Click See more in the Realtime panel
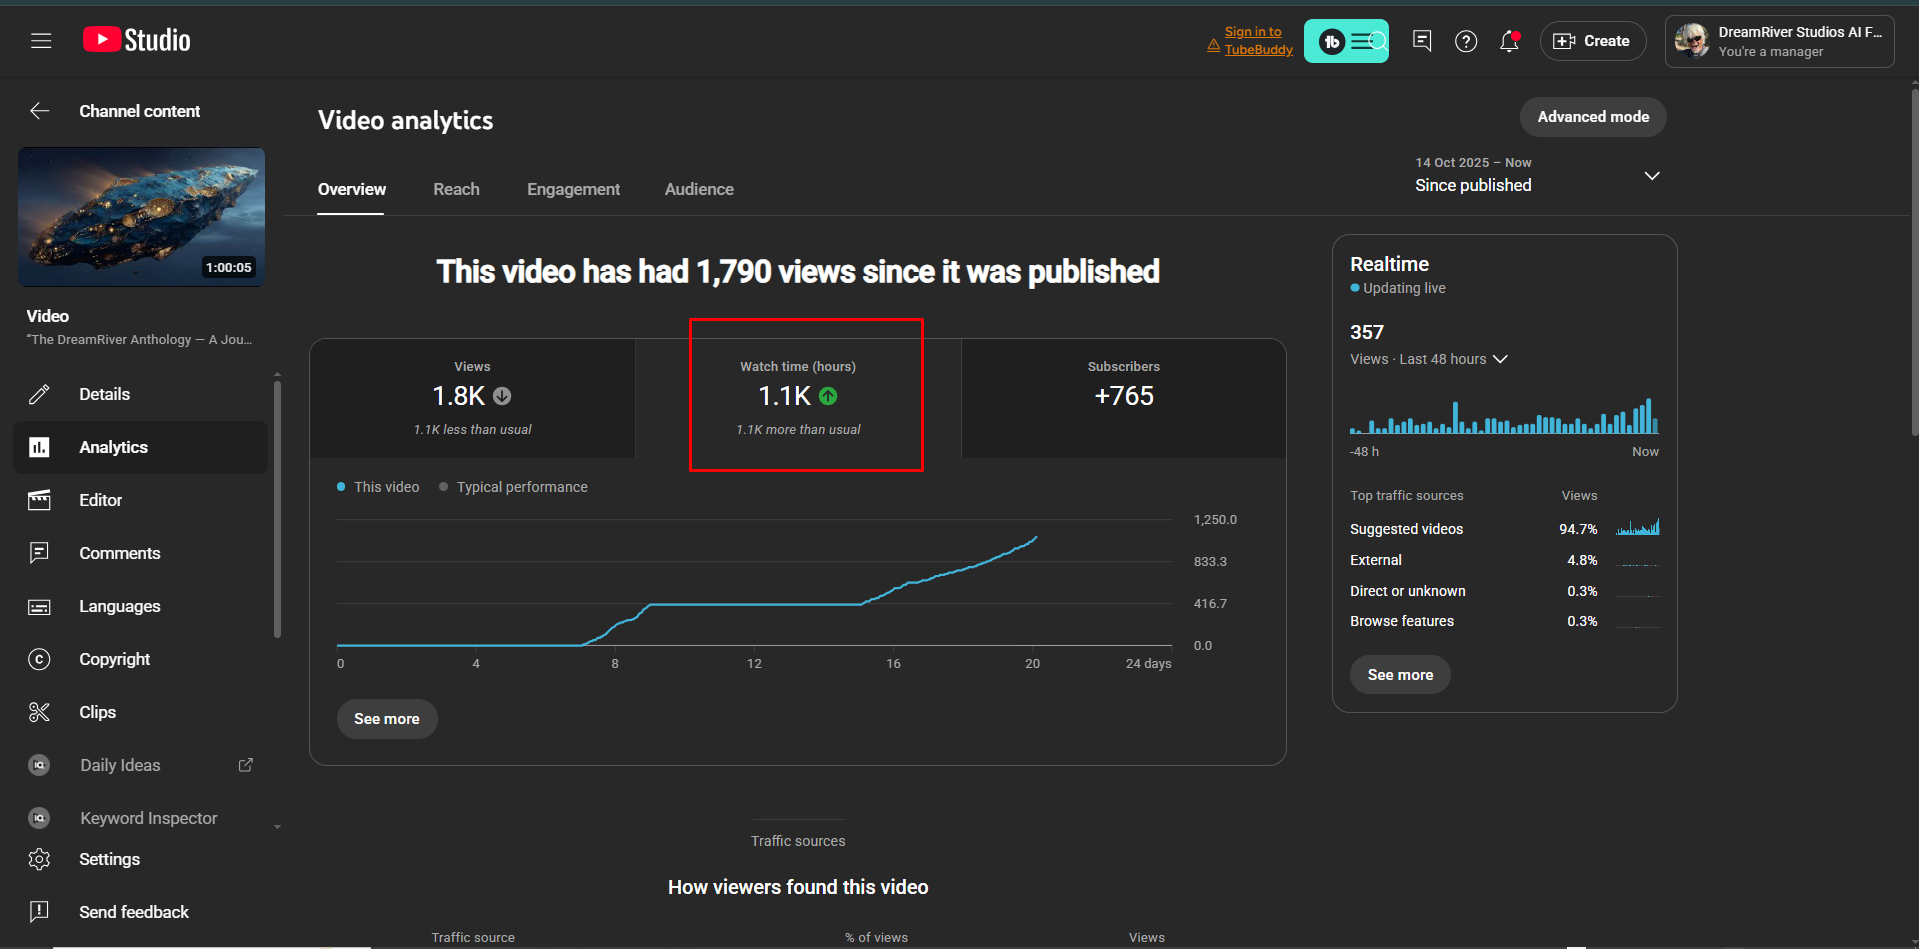The image size is (1919, 949). (1400, 675)
